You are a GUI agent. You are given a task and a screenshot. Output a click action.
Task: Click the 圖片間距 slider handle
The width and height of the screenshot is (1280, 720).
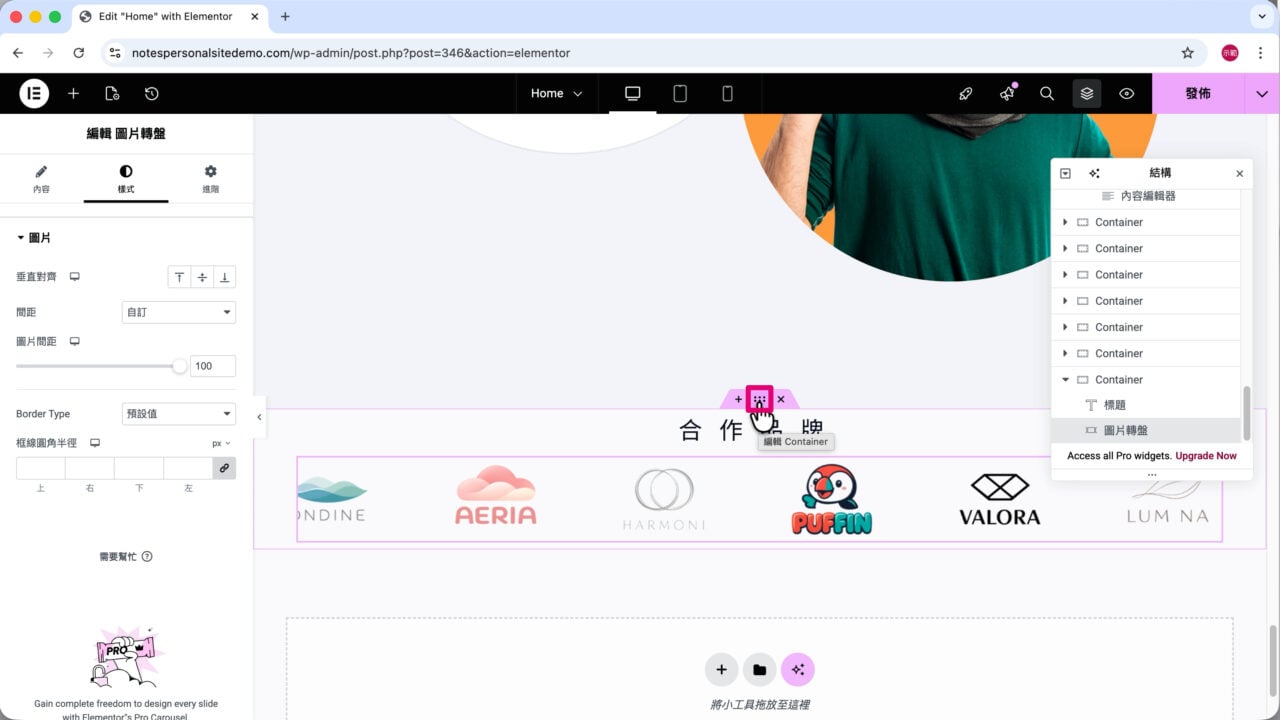180,366
